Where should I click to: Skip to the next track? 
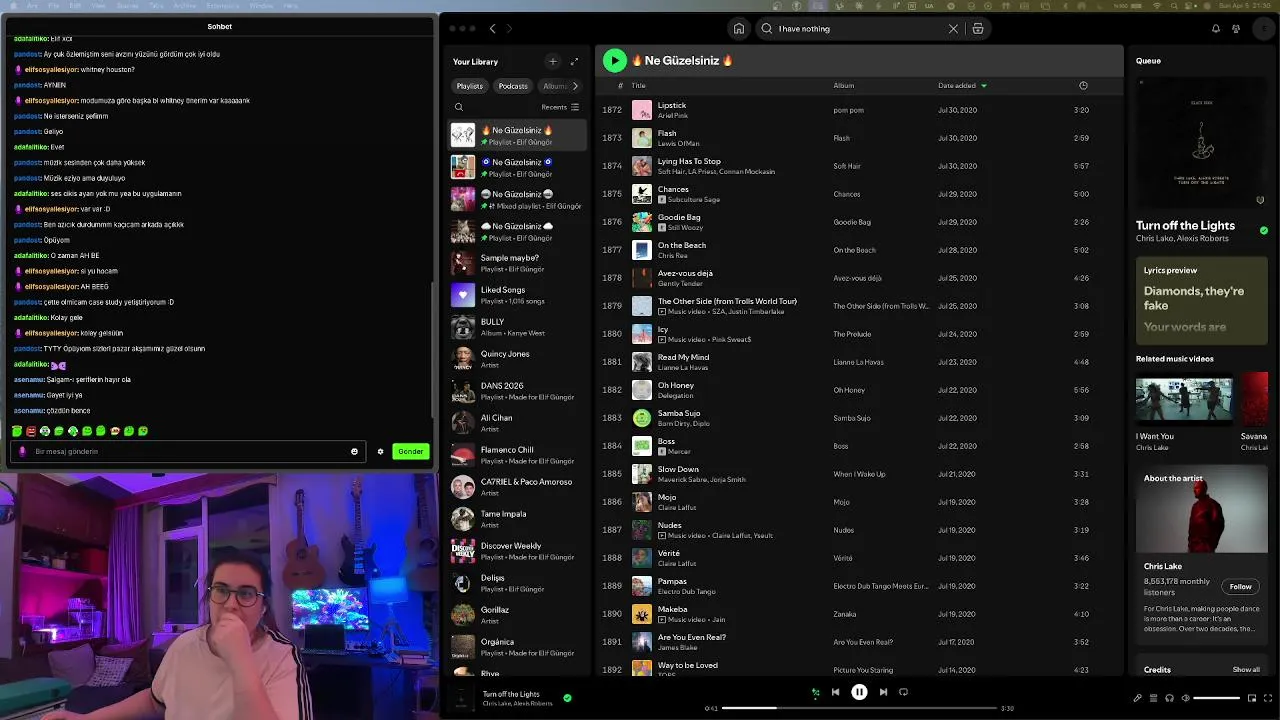(883, 692)
